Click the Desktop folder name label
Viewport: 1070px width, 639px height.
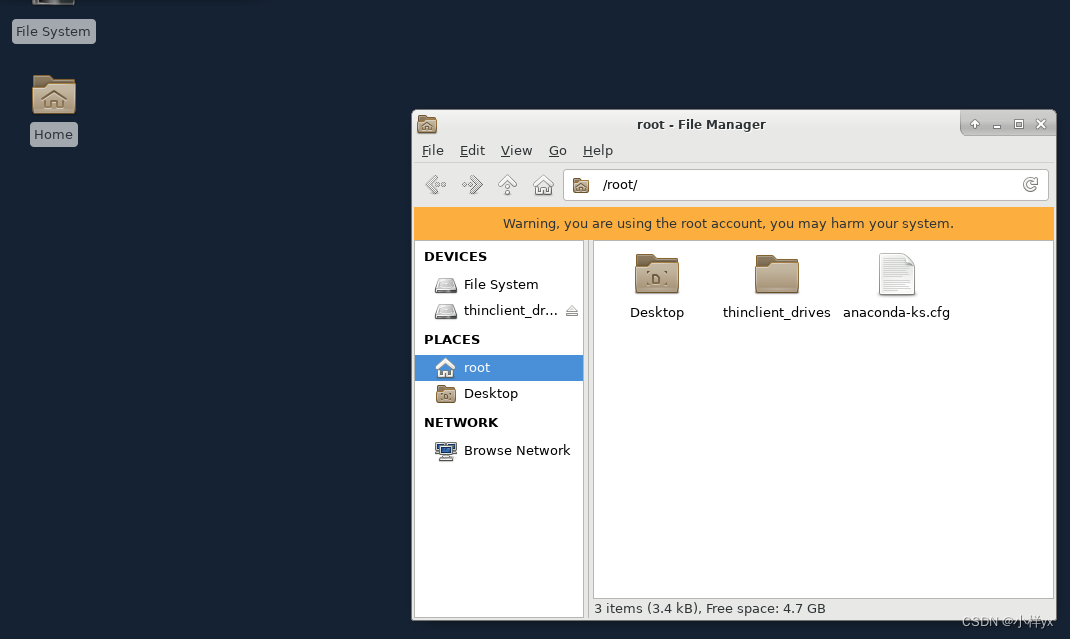[x=656, y=313]
